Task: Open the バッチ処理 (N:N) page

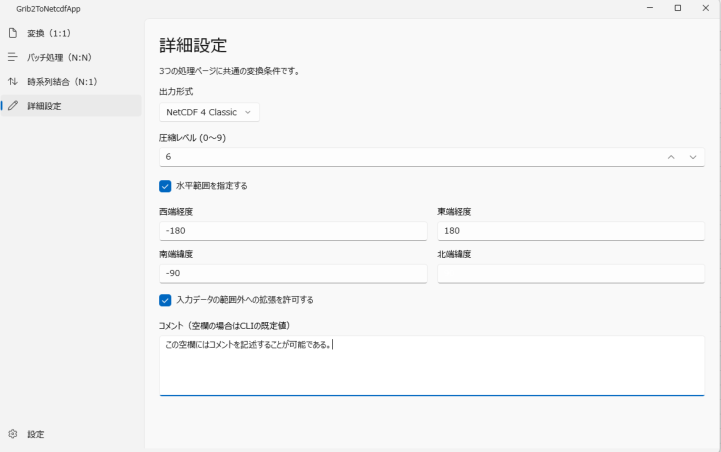Action: 71,57
